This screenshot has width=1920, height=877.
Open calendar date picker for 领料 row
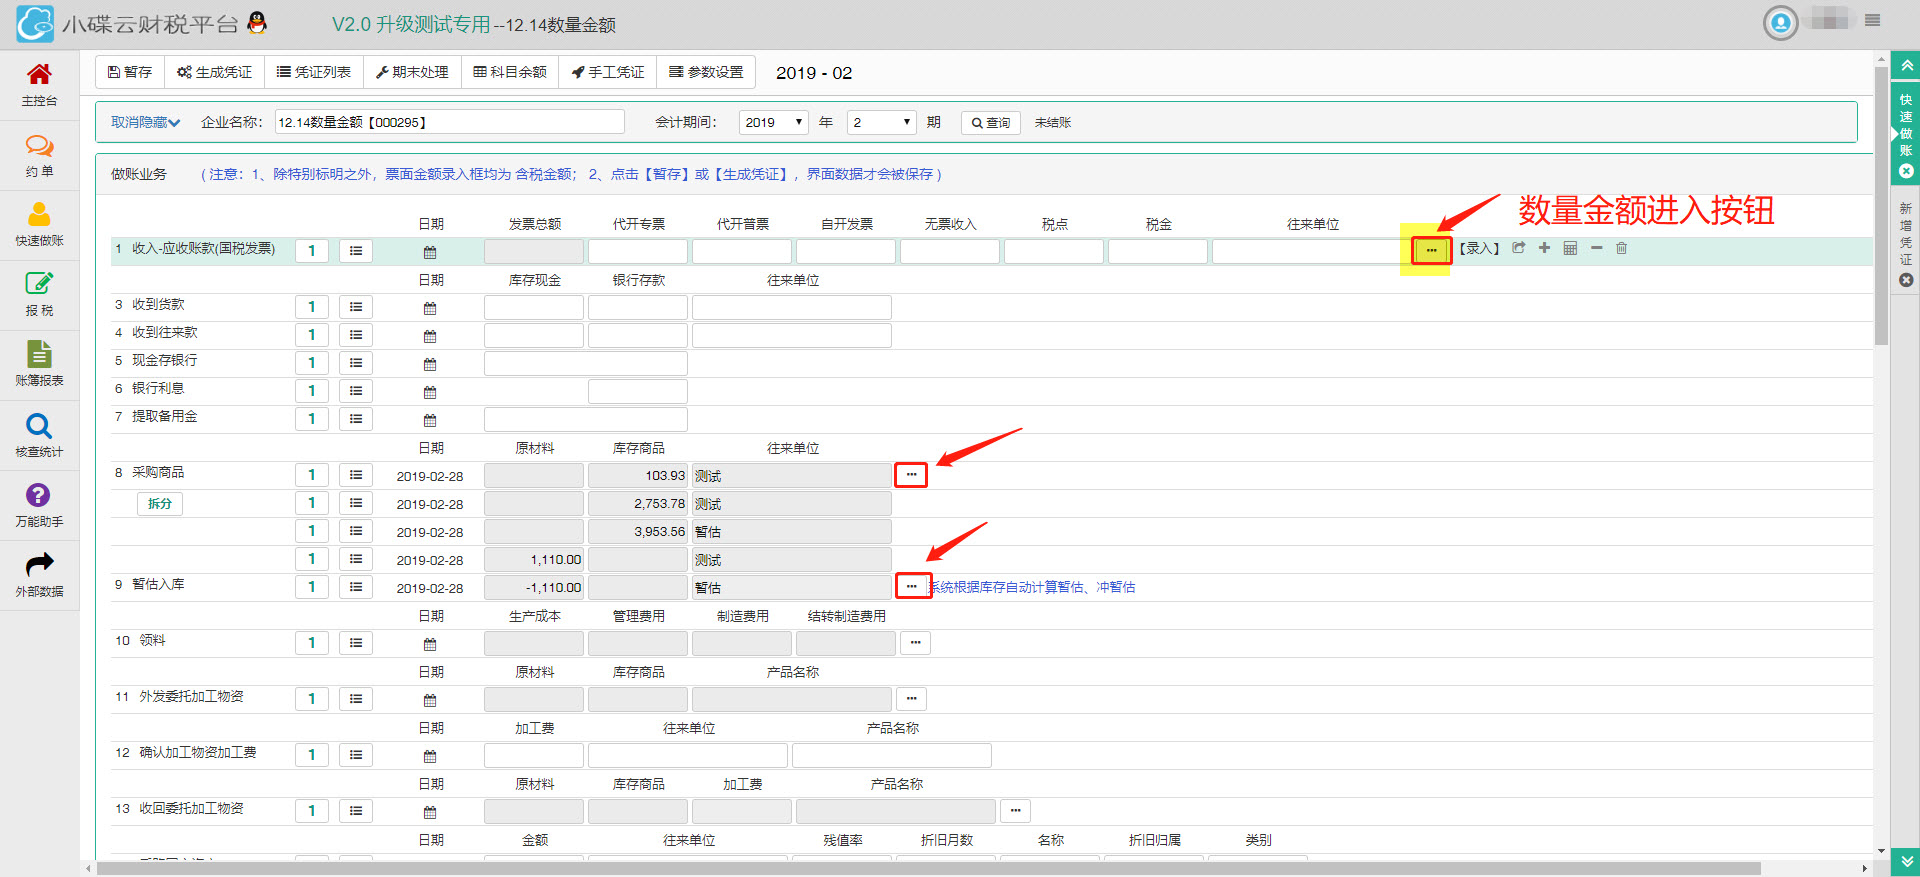430,644
